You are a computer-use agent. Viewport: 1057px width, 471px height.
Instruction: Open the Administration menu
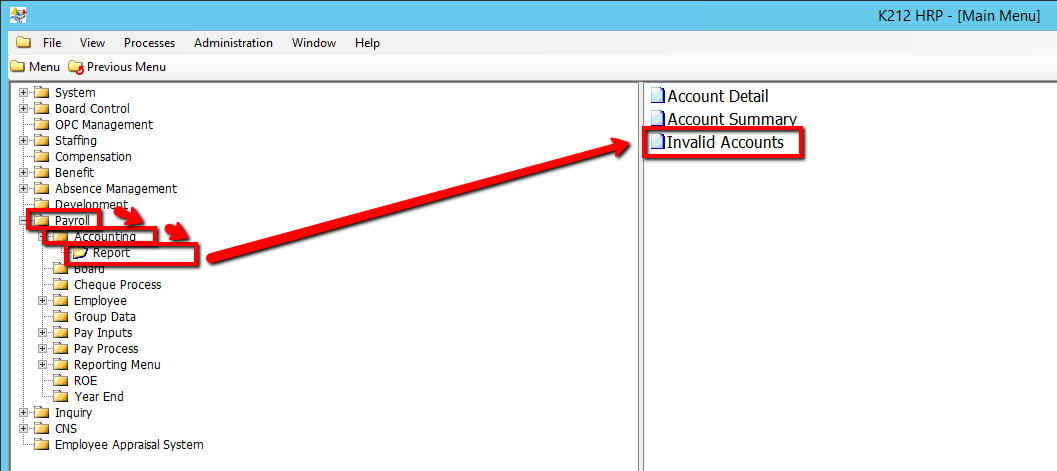click(233, 43)
